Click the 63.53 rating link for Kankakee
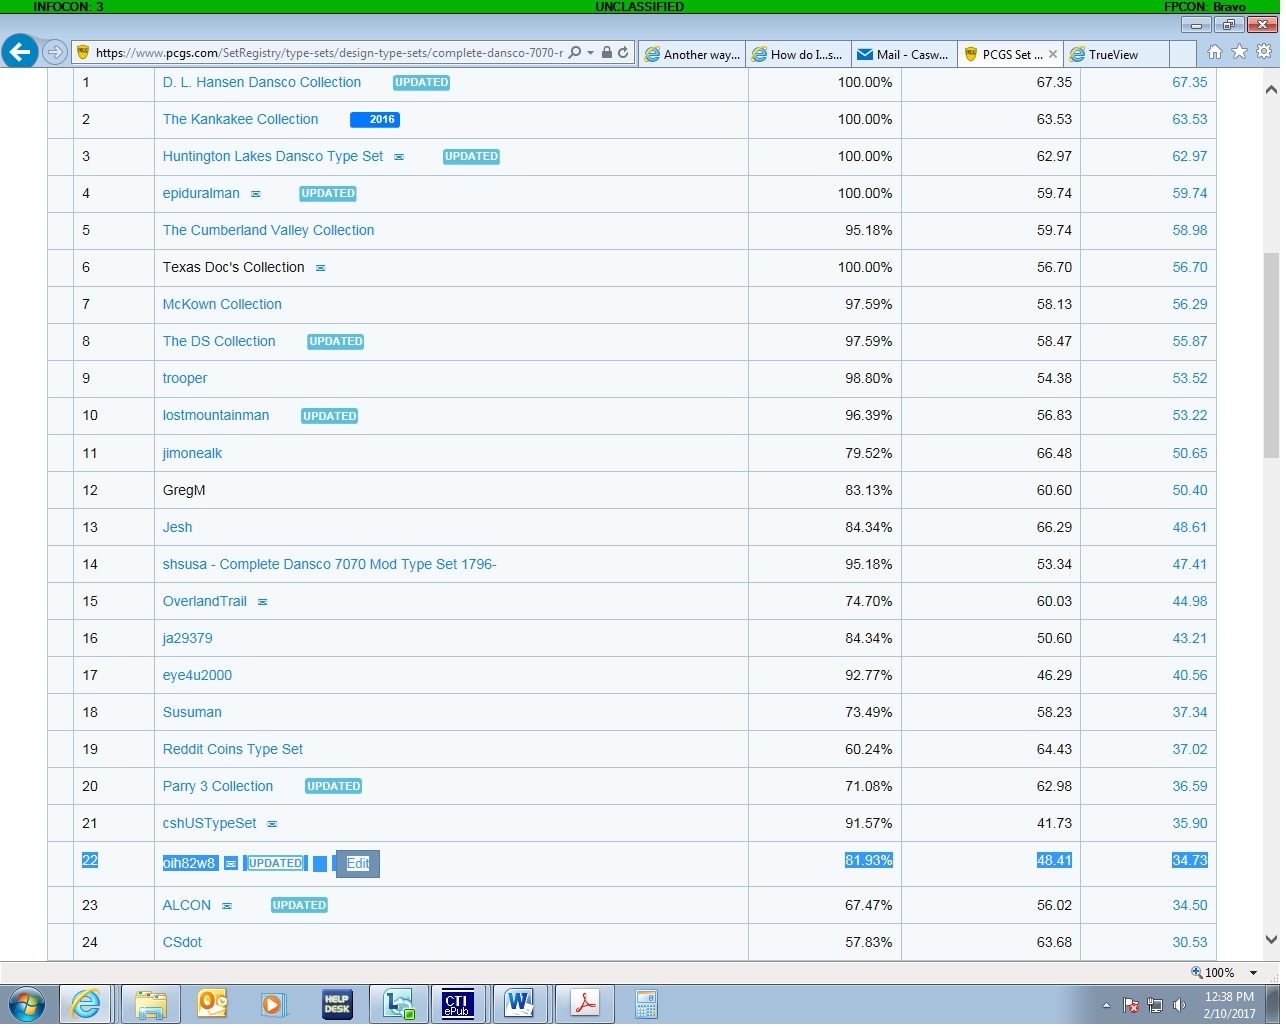 coord(1190,119)
